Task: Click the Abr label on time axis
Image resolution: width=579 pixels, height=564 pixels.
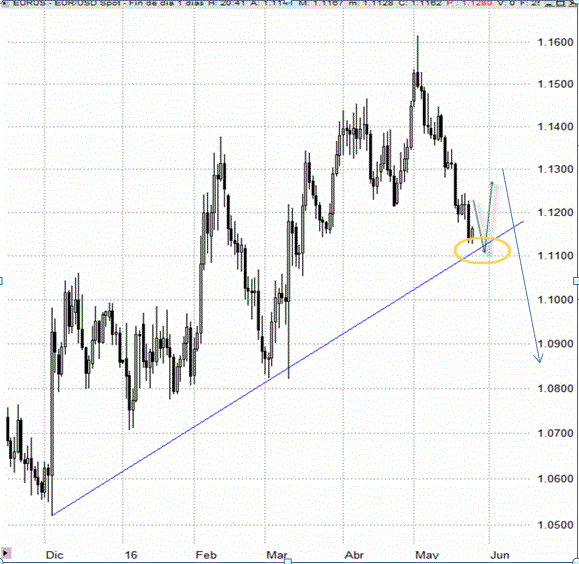Action: (x=354, y=555)
